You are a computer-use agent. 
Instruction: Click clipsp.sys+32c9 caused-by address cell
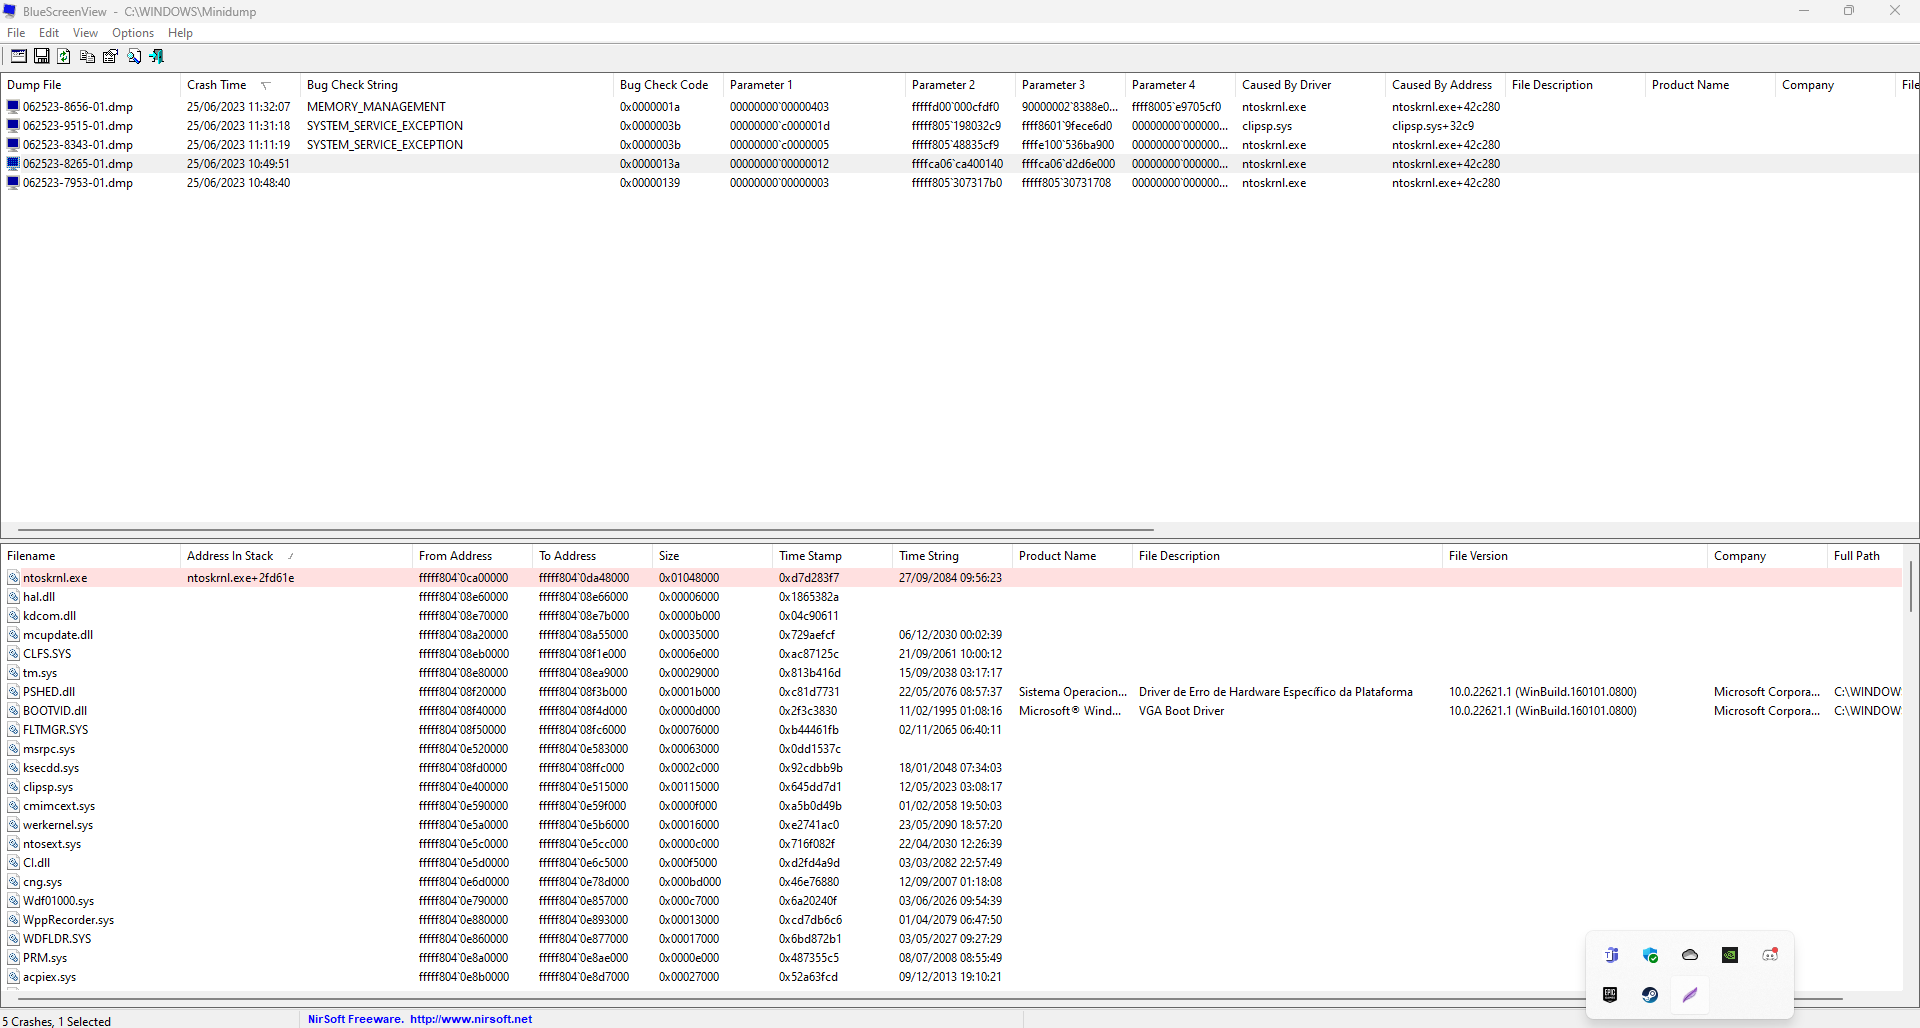[1433, 126]
